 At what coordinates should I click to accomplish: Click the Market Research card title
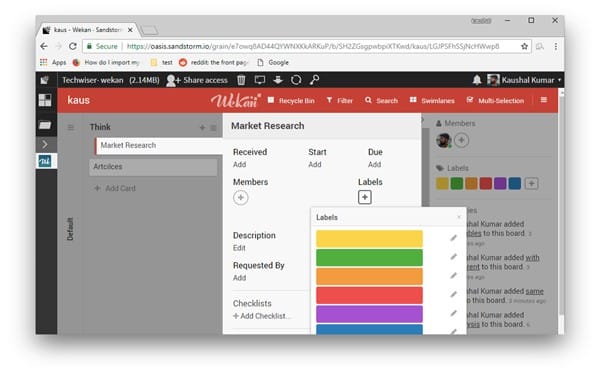coord(267,126)
